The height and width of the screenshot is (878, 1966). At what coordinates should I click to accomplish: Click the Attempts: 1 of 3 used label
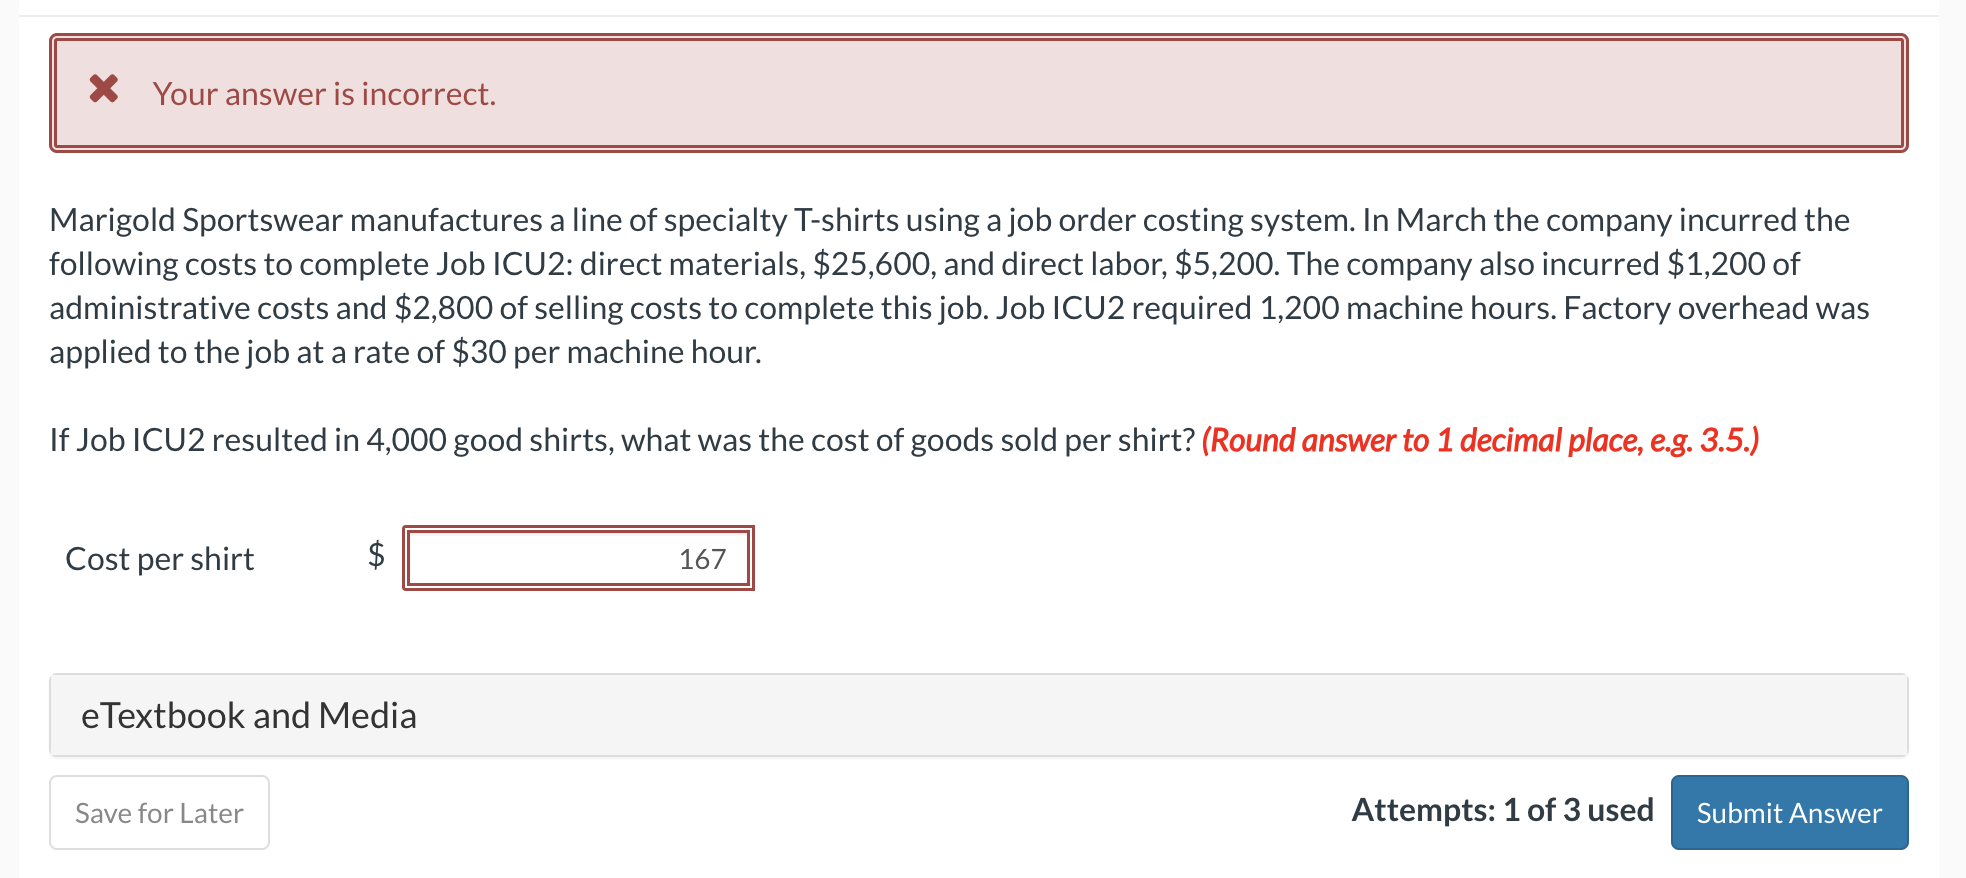[1502, 810]
